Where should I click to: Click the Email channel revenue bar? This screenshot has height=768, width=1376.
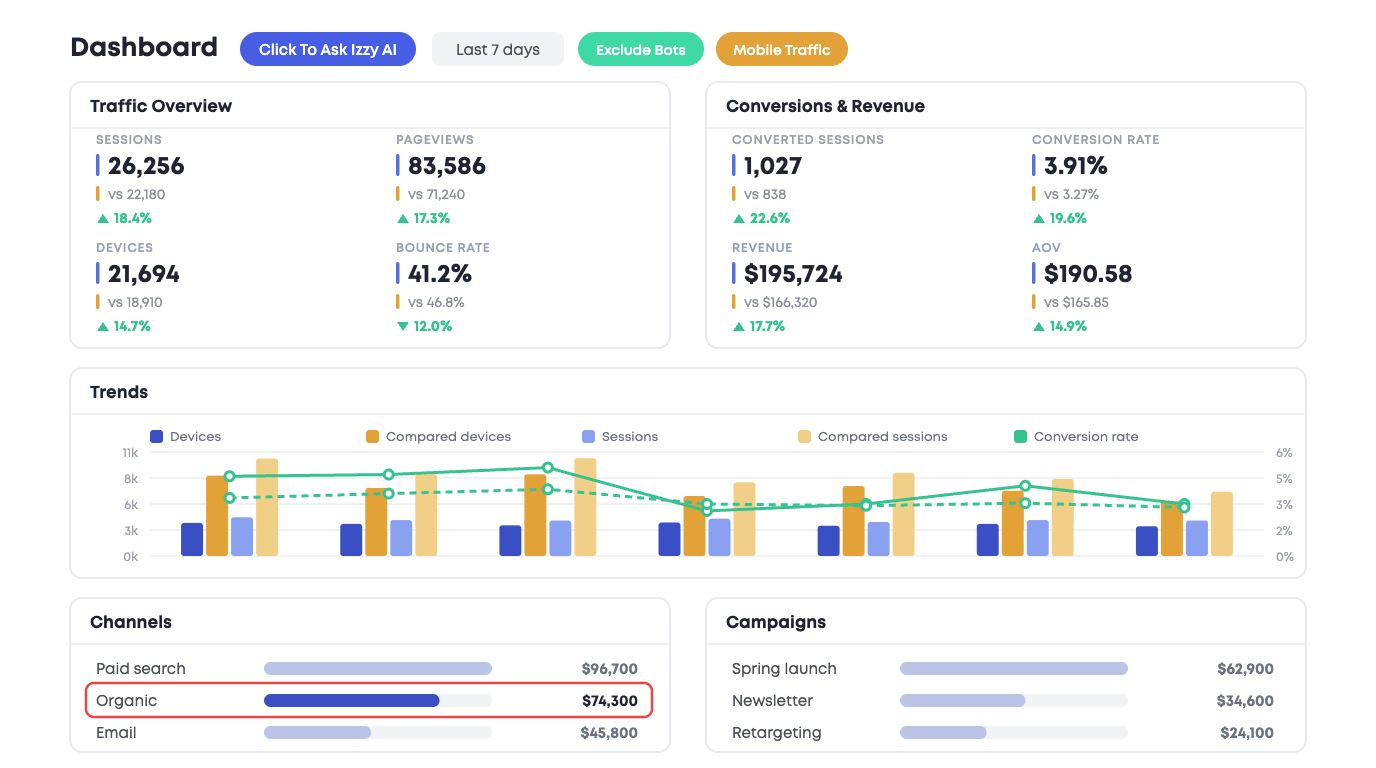378,732
